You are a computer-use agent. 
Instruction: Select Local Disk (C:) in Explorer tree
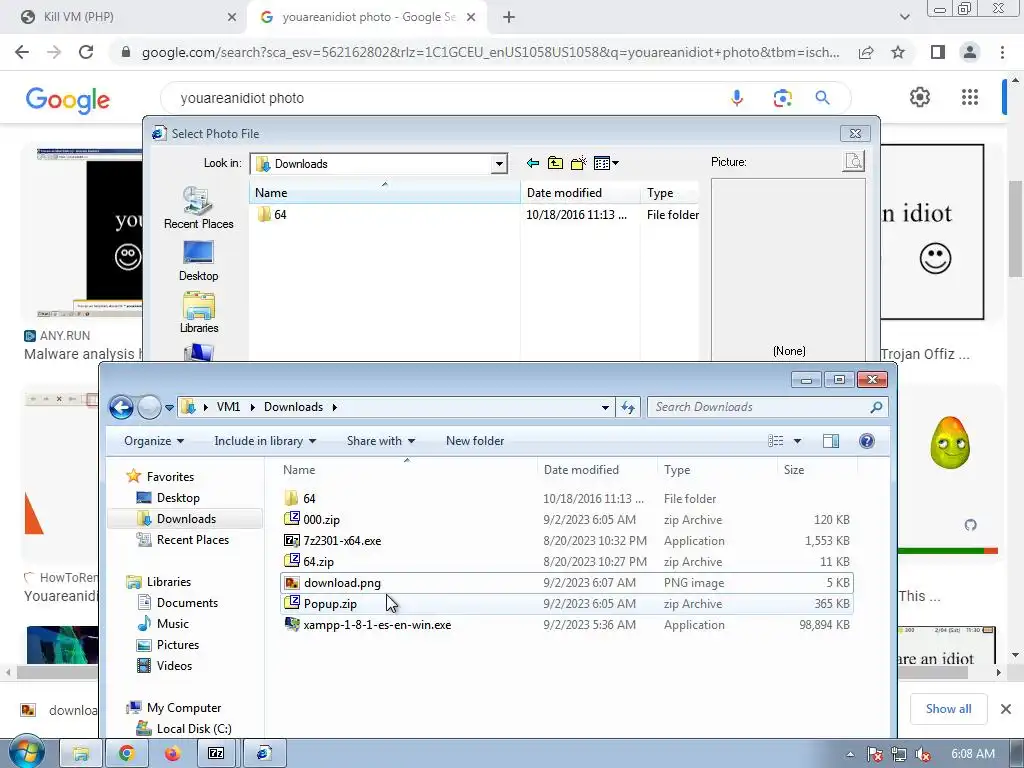(x=193, y=728)
